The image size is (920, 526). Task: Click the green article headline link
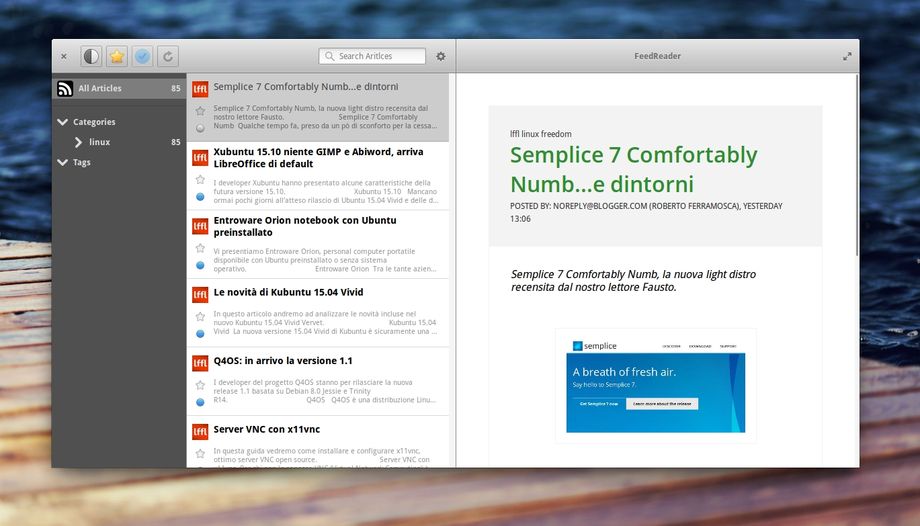click(x=633, y=169)
